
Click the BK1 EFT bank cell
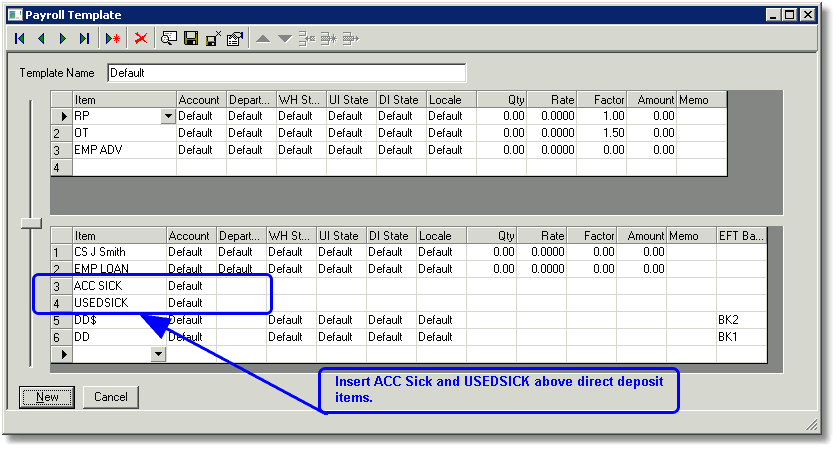click(741, 337)
